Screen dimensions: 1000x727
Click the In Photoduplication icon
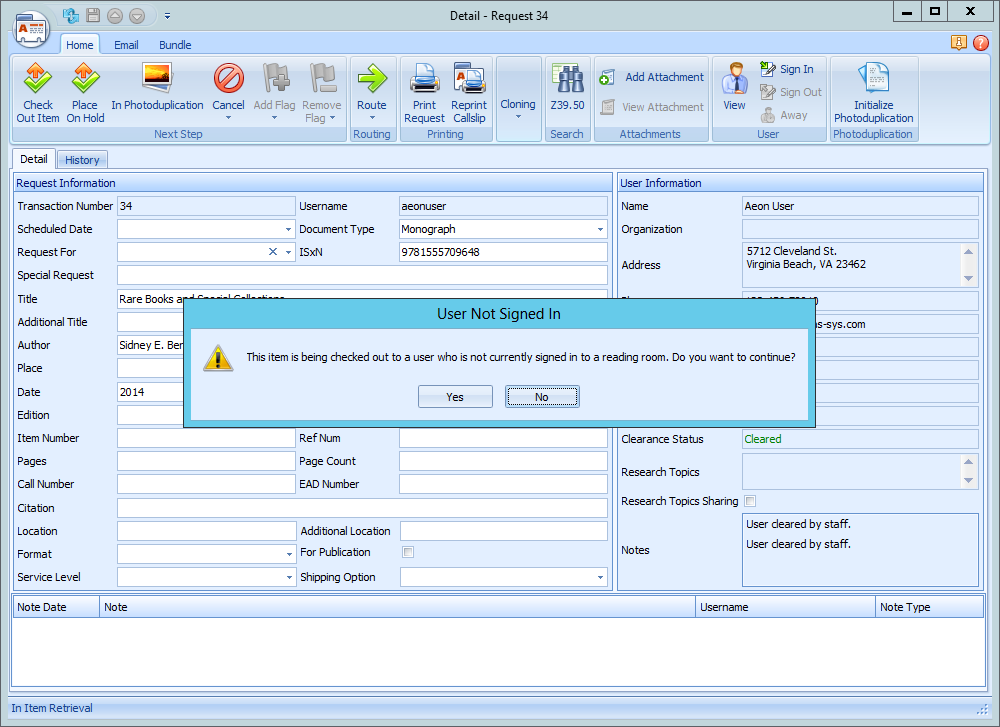coord(157,78)
